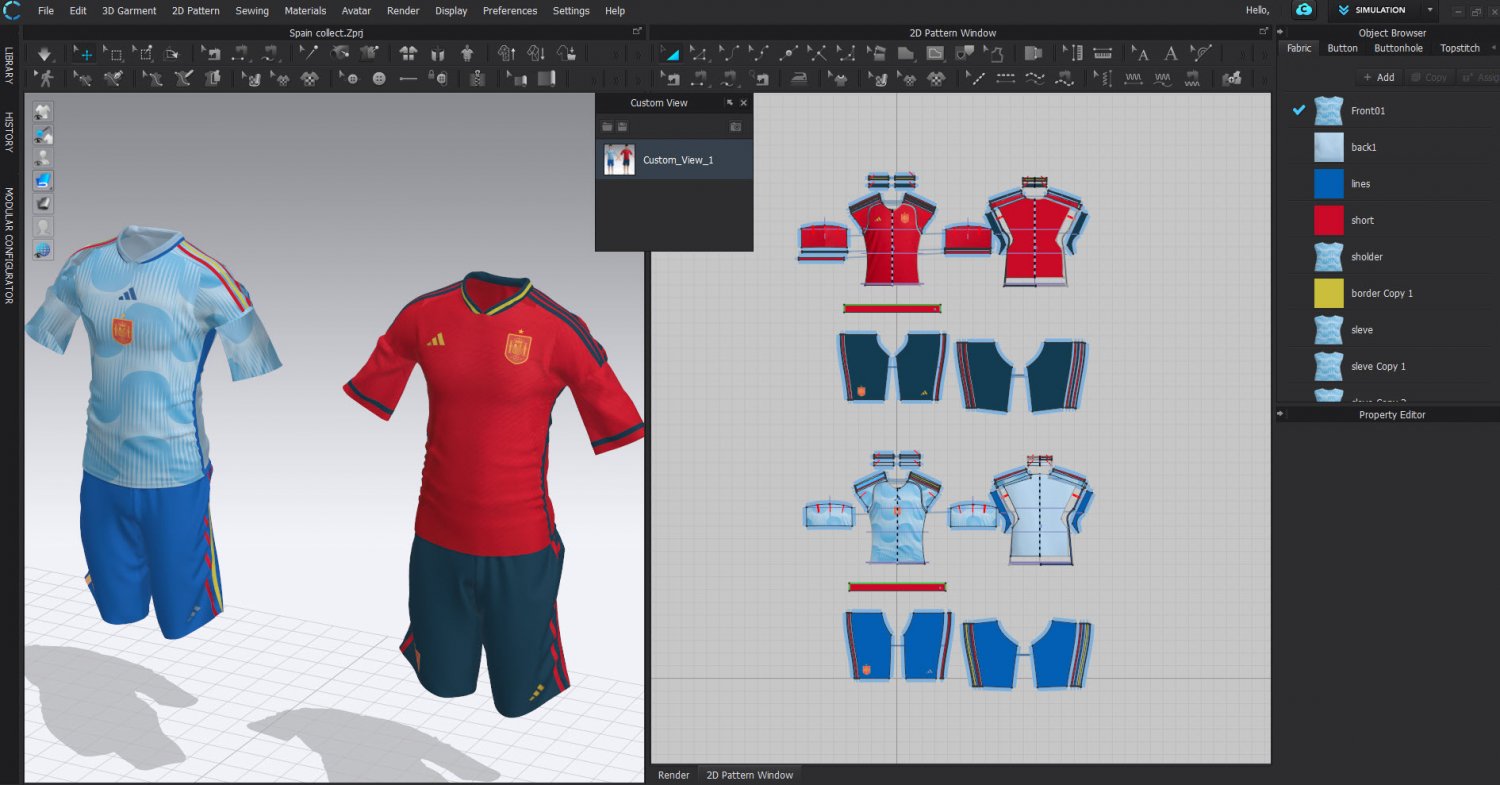Select the Segment Pucker zigzag tool
The width and height of the screenshot is (1500, 785).
1134,78
